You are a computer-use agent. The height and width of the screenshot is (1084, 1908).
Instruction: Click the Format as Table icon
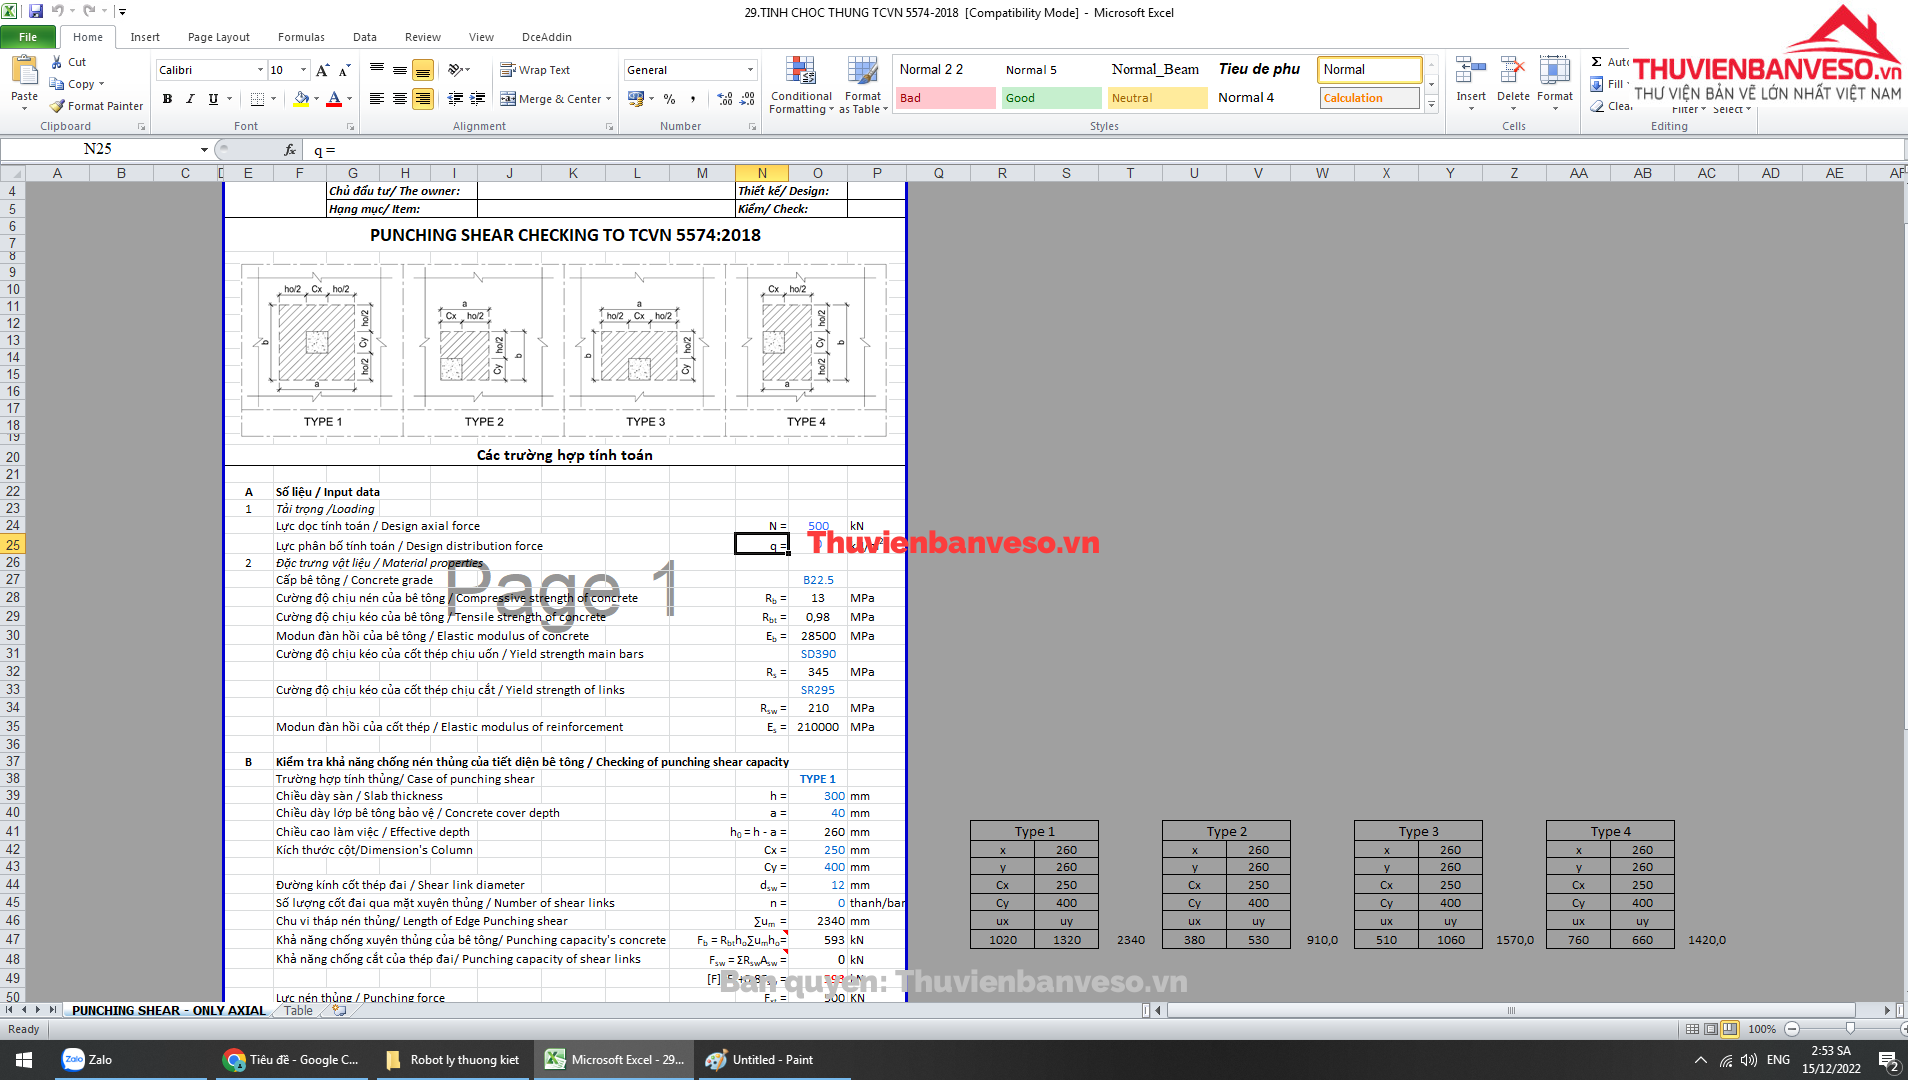pos(862,73)
